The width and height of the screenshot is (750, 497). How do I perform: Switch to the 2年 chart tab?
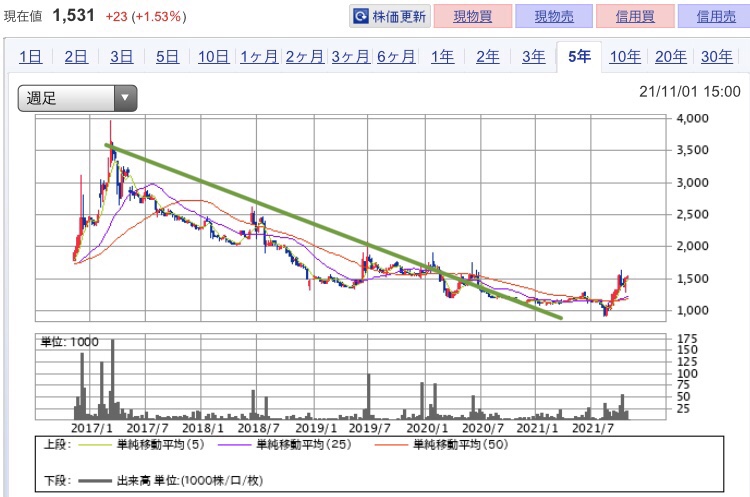point(487,57)
